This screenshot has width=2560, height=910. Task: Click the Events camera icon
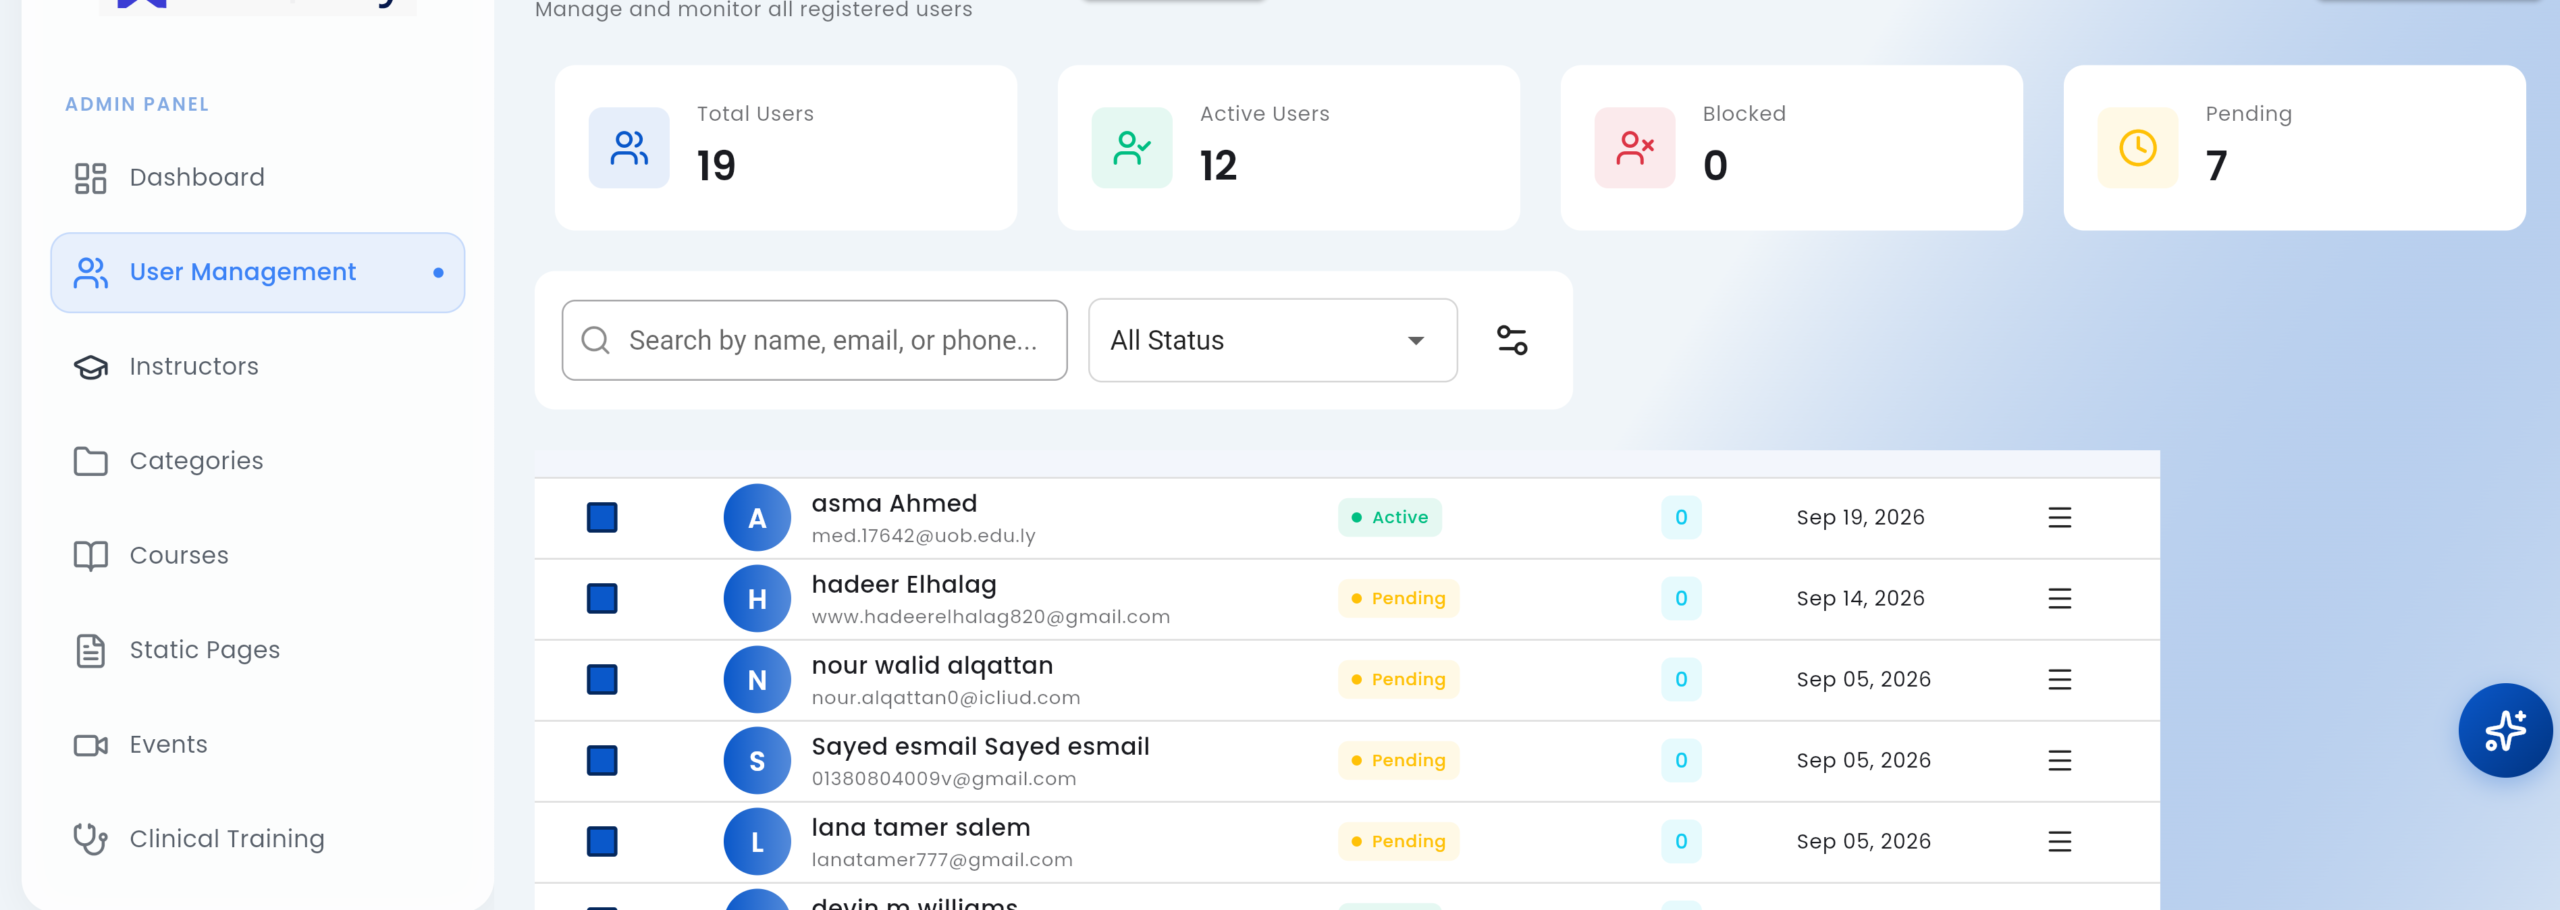[x=90, y=745]
